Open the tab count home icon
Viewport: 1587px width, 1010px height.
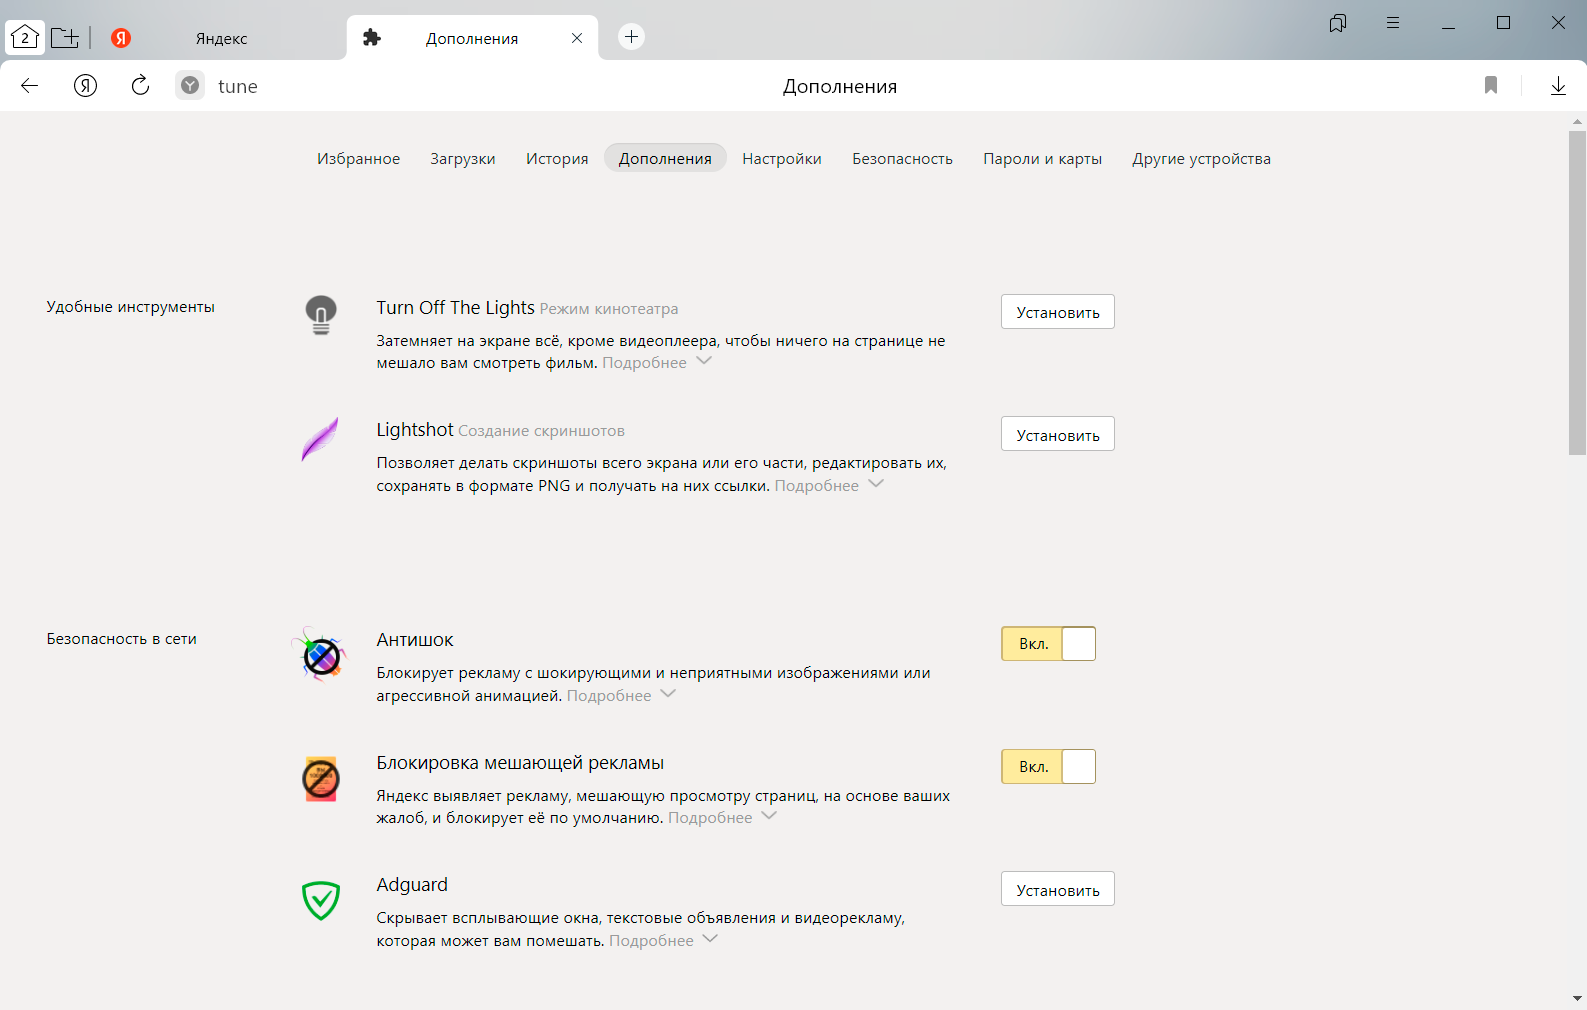click(25, 38)
